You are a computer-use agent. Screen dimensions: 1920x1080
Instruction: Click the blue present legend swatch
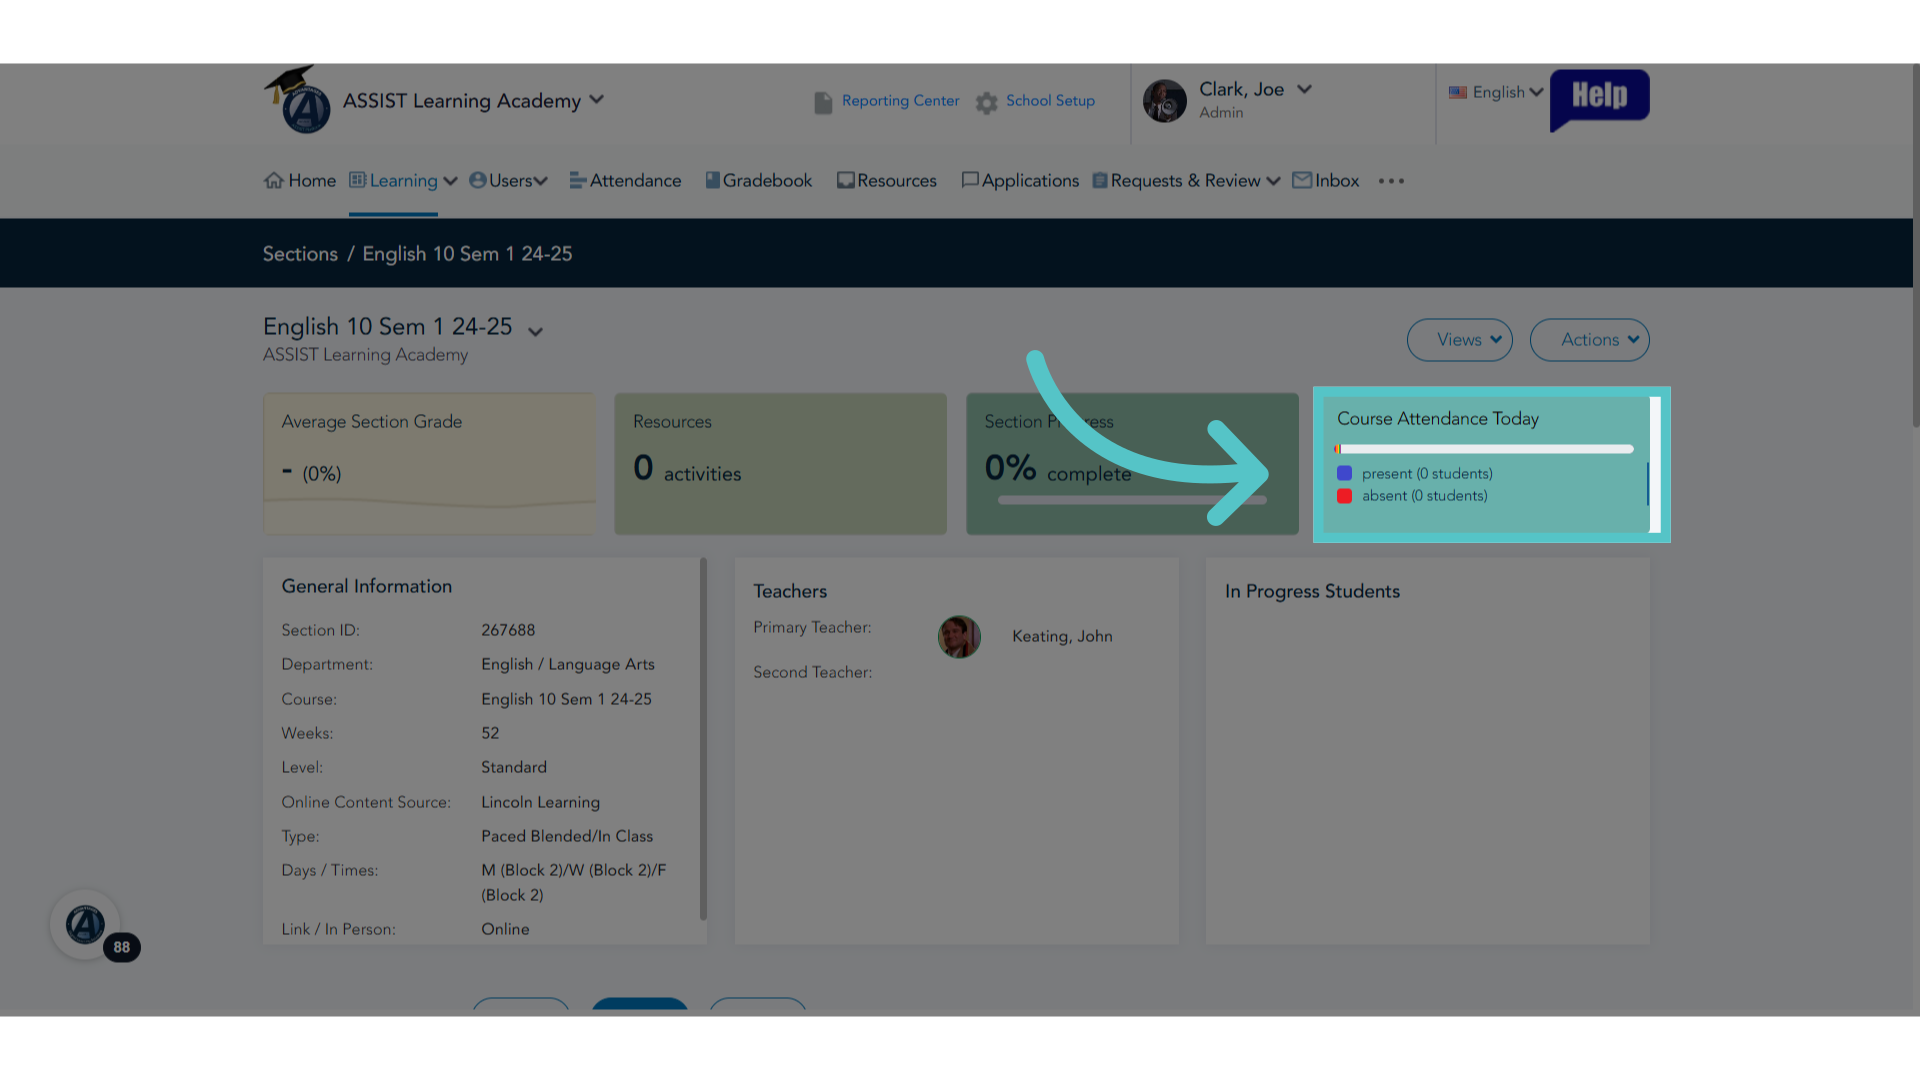[1344, 473]
